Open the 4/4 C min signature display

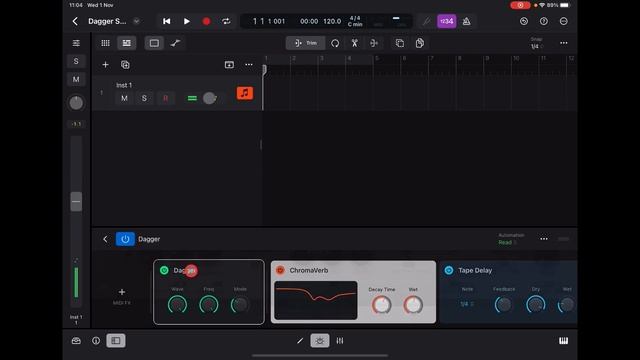click(355, 21)
